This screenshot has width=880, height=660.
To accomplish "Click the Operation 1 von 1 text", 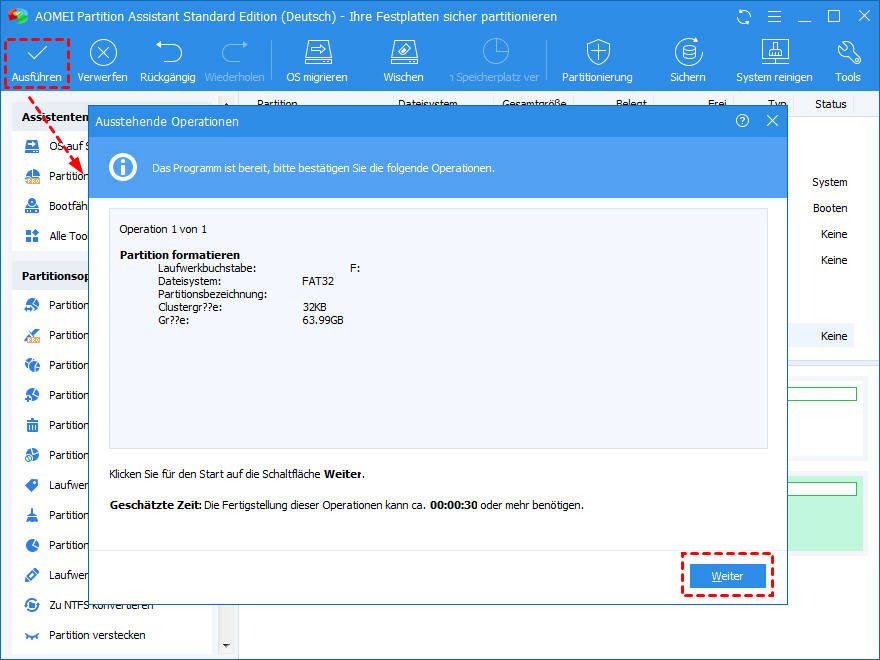I will 163,229.
